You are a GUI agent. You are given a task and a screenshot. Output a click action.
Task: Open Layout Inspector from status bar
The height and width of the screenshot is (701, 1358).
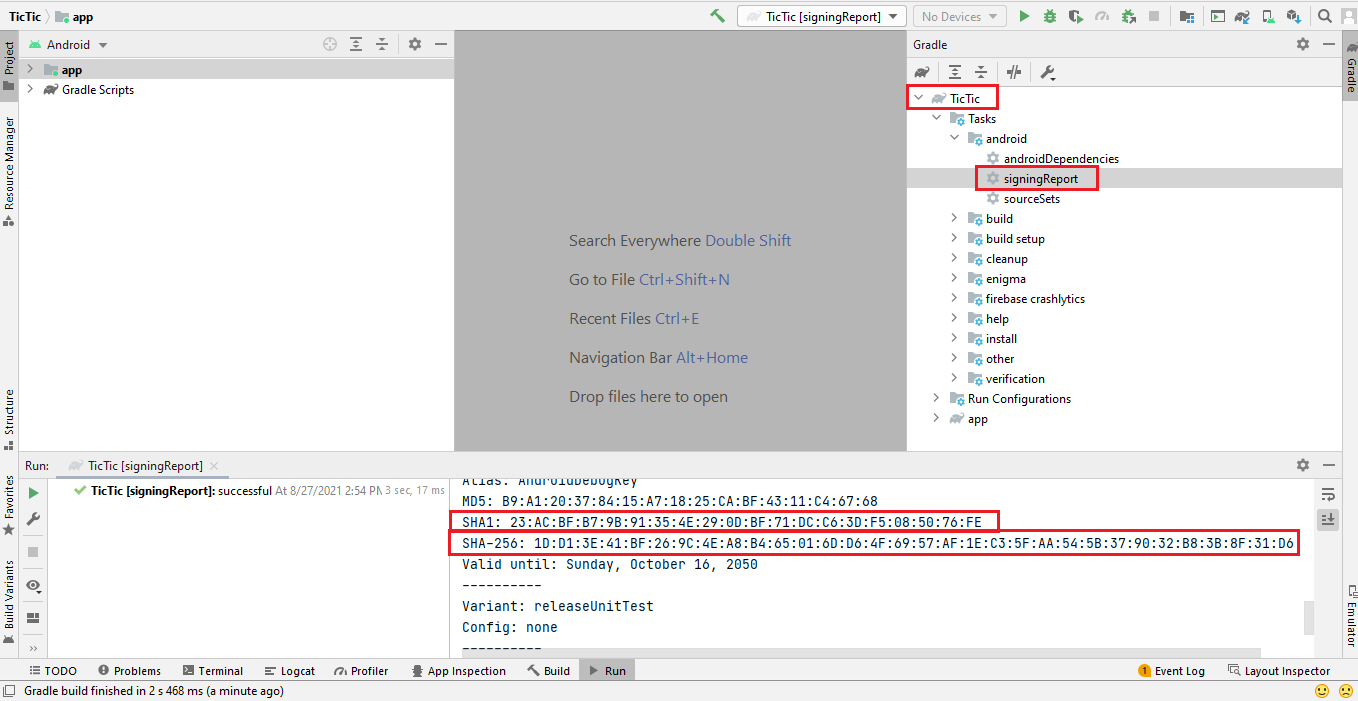click(x=1279, y=671)
